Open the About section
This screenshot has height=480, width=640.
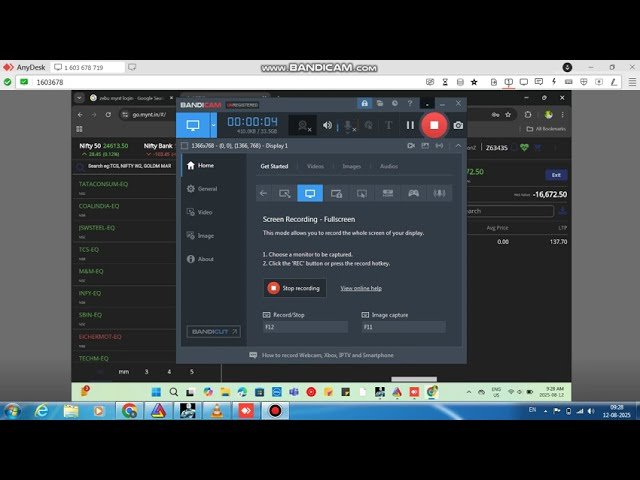tap(200, 259)
